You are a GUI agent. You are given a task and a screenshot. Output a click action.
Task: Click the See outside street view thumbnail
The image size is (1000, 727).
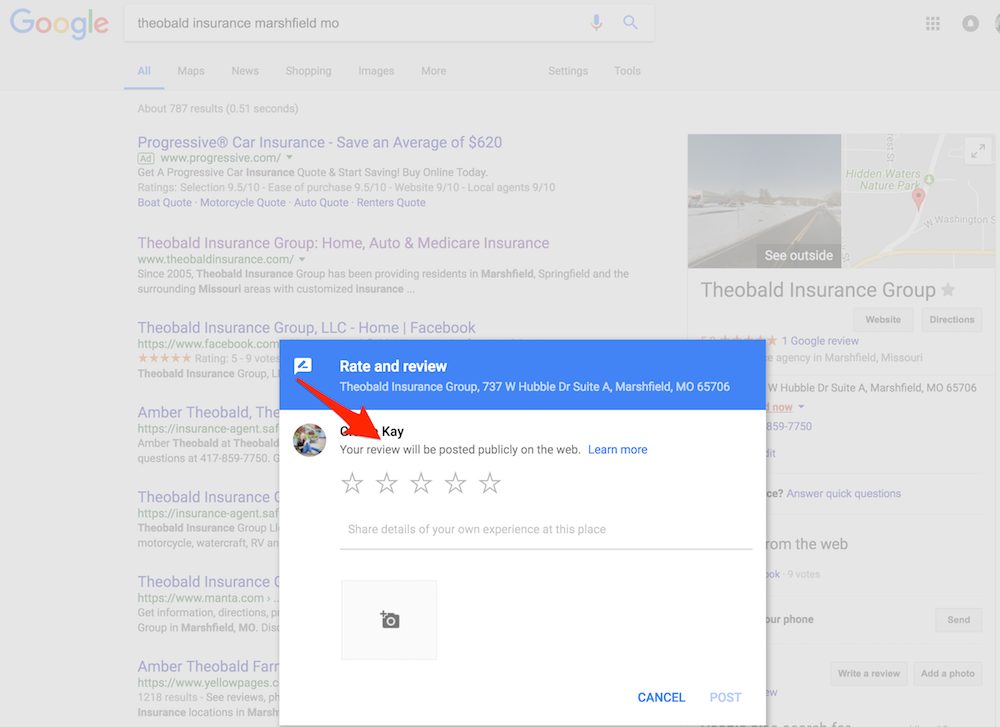[x=764, y=201]
